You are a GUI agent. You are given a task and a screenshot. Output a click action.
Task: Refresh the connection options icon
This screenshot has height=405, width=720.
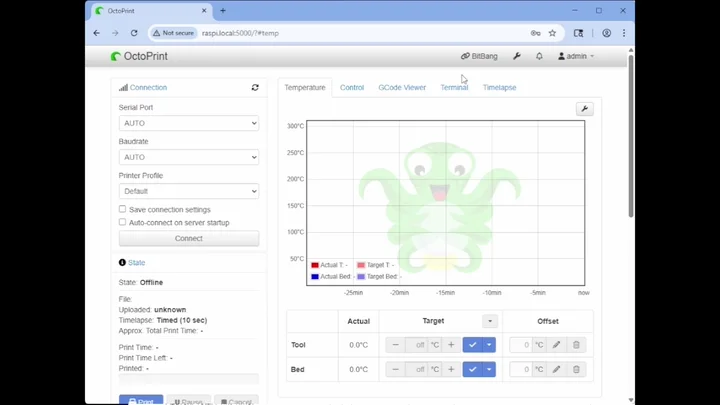point(255,87)
